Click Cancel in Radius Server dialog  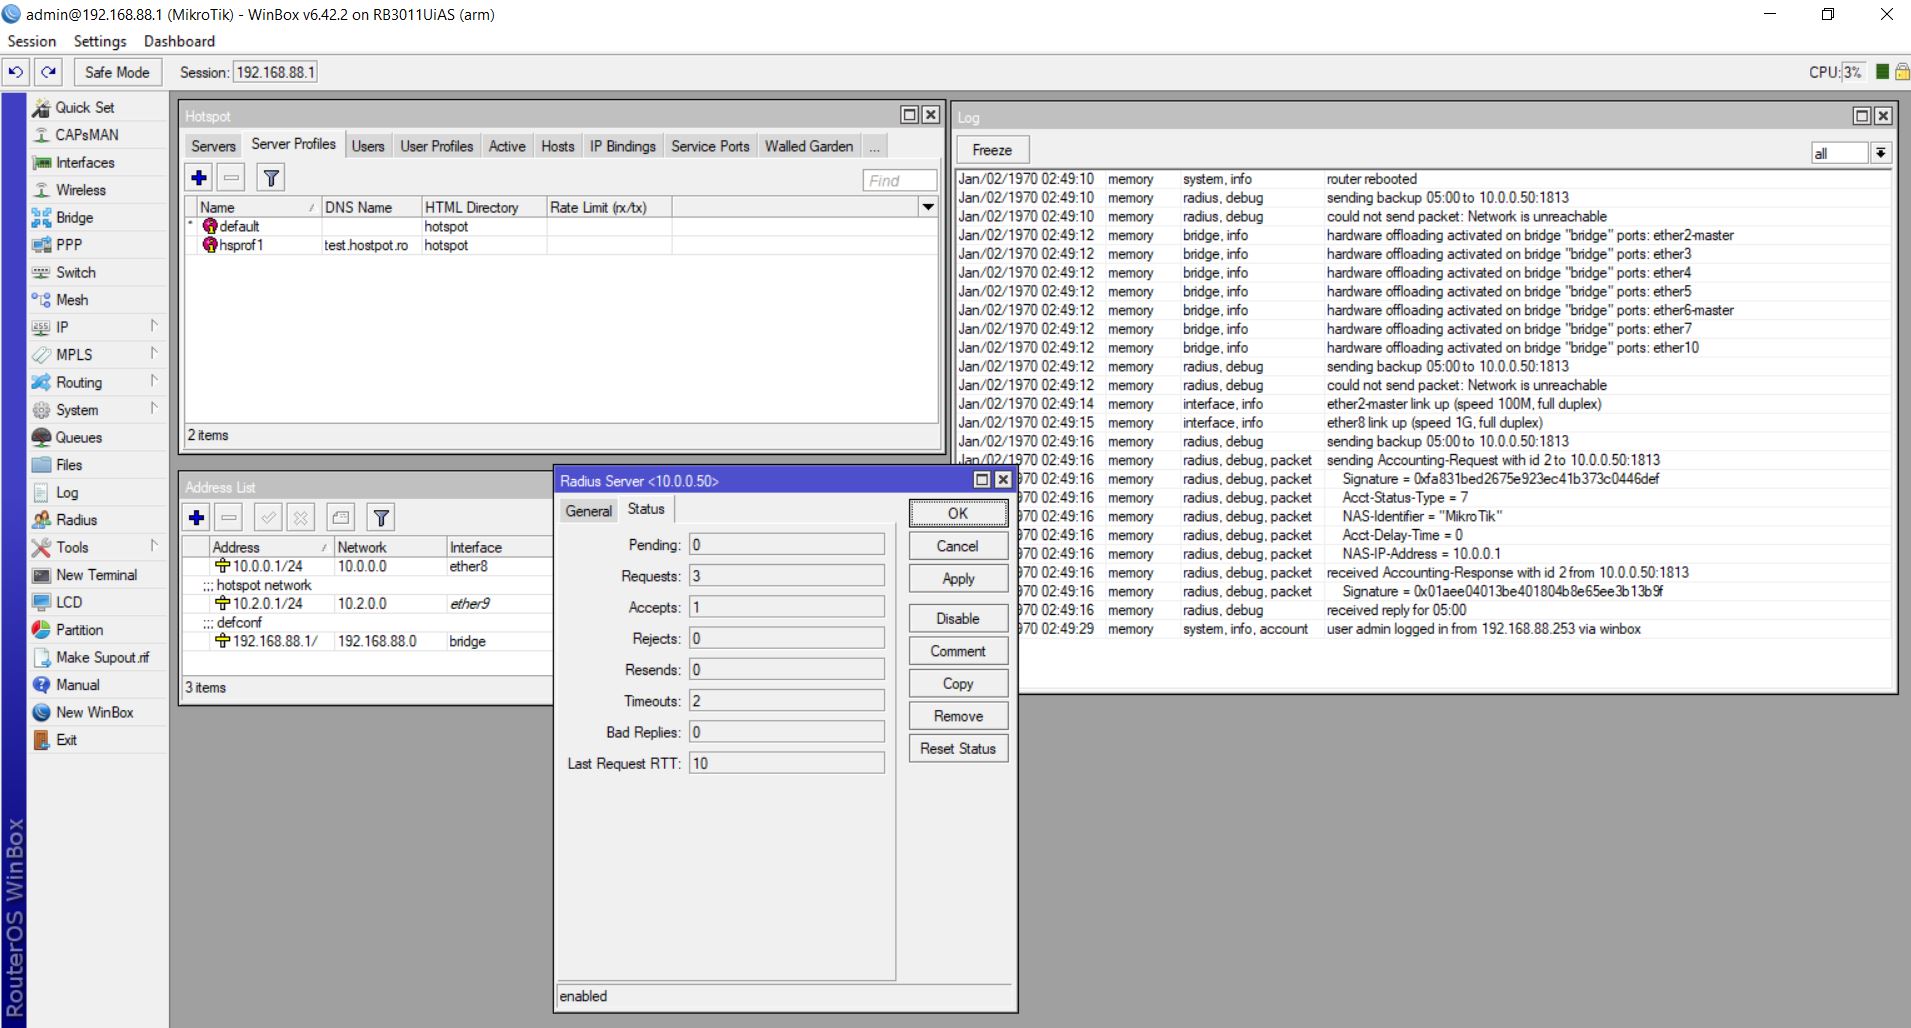958,546
